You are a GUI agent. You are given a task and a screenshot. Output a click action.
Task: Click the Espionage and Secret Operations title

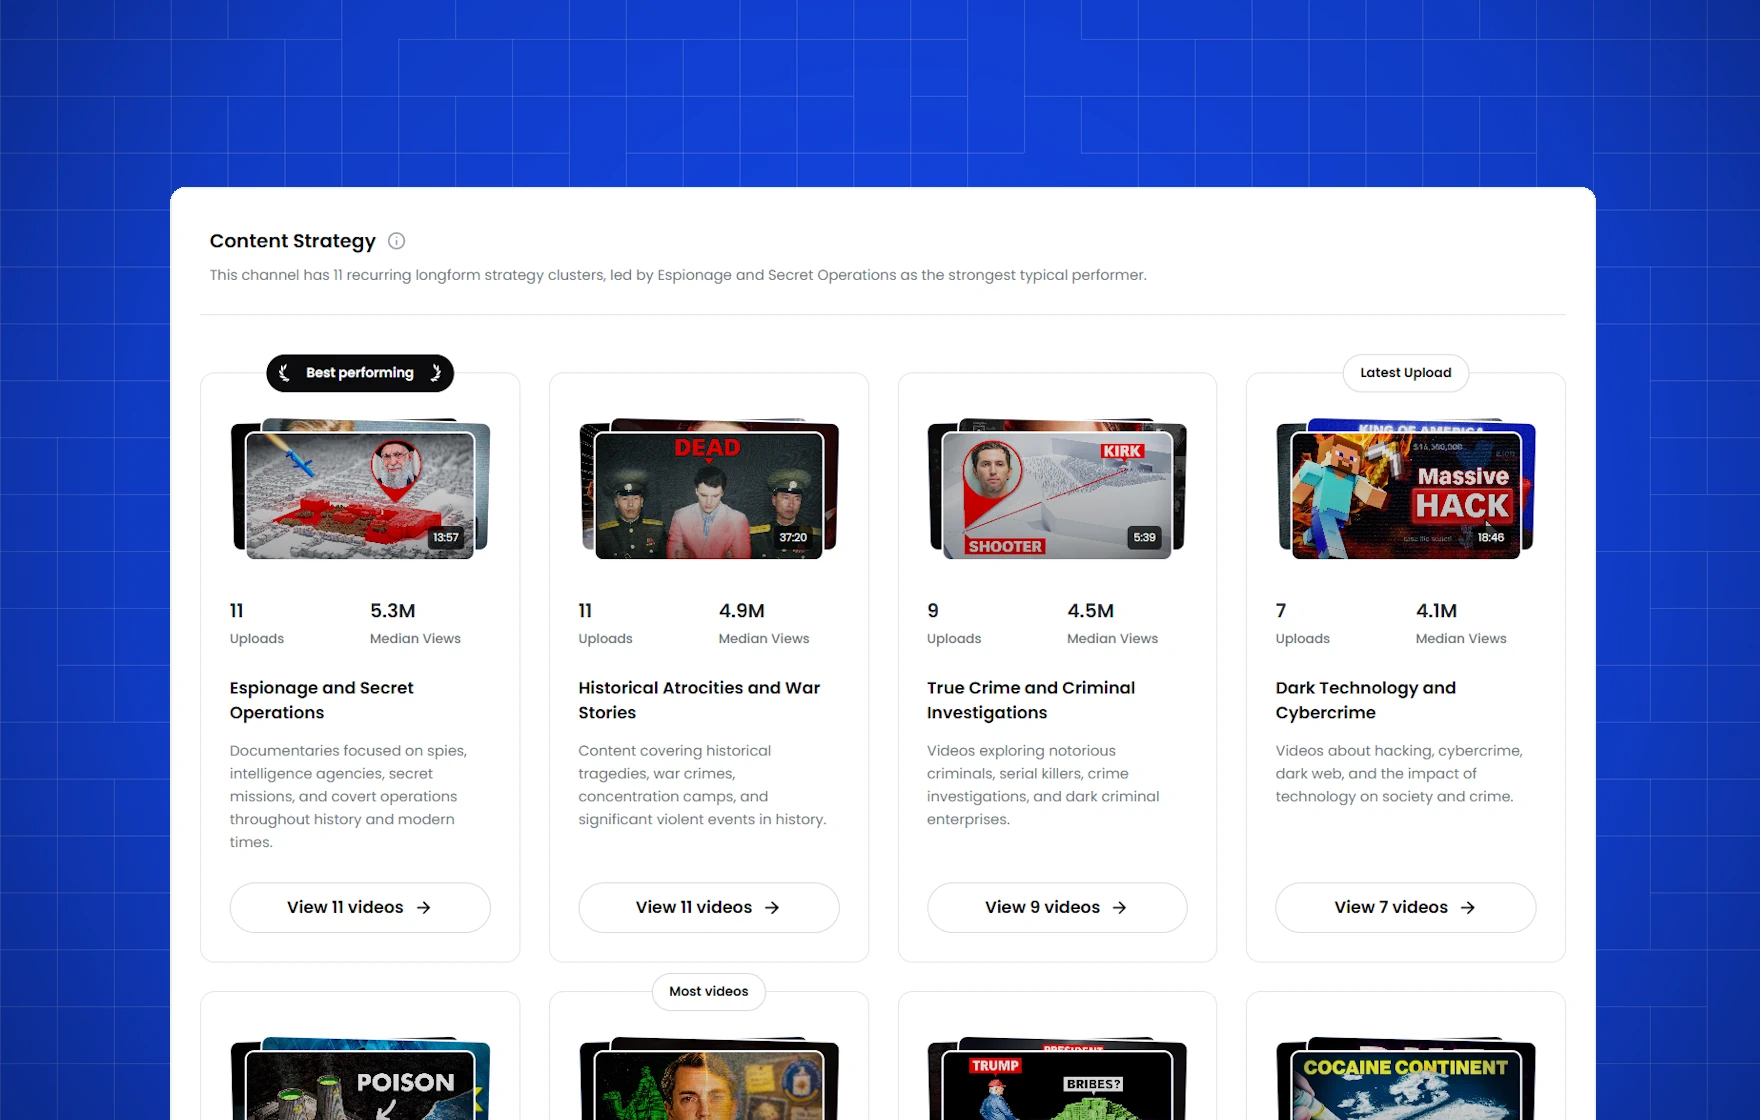(321, 700)
